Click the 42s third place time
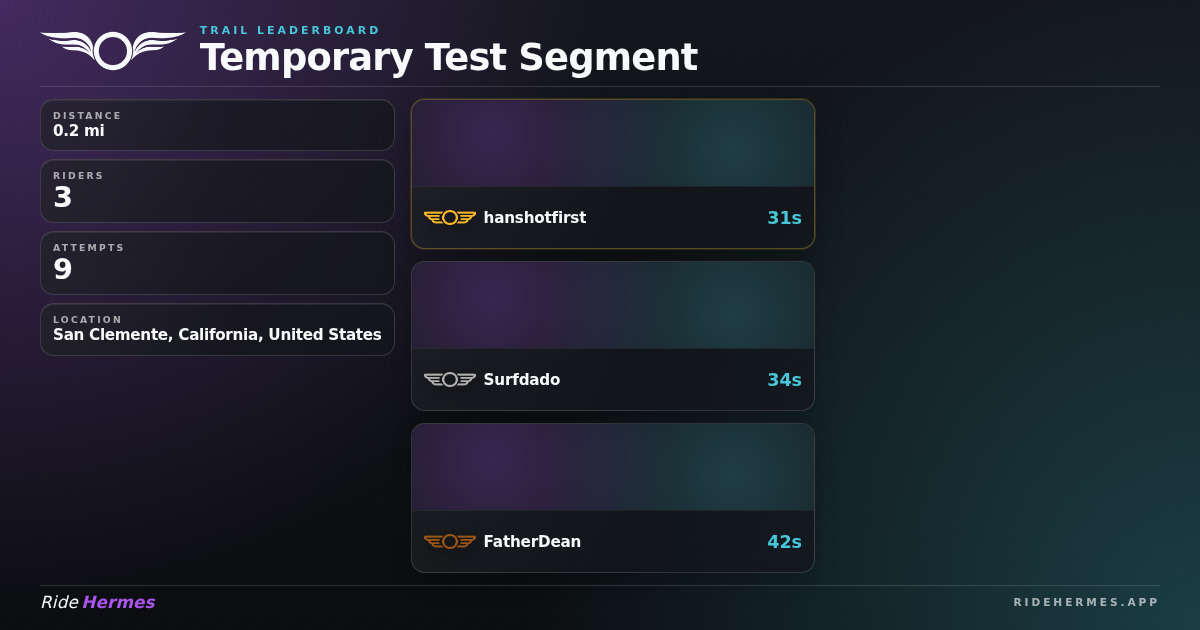Screen dimensions: 1200x630 pyautogui.click(x=784, y=542)
